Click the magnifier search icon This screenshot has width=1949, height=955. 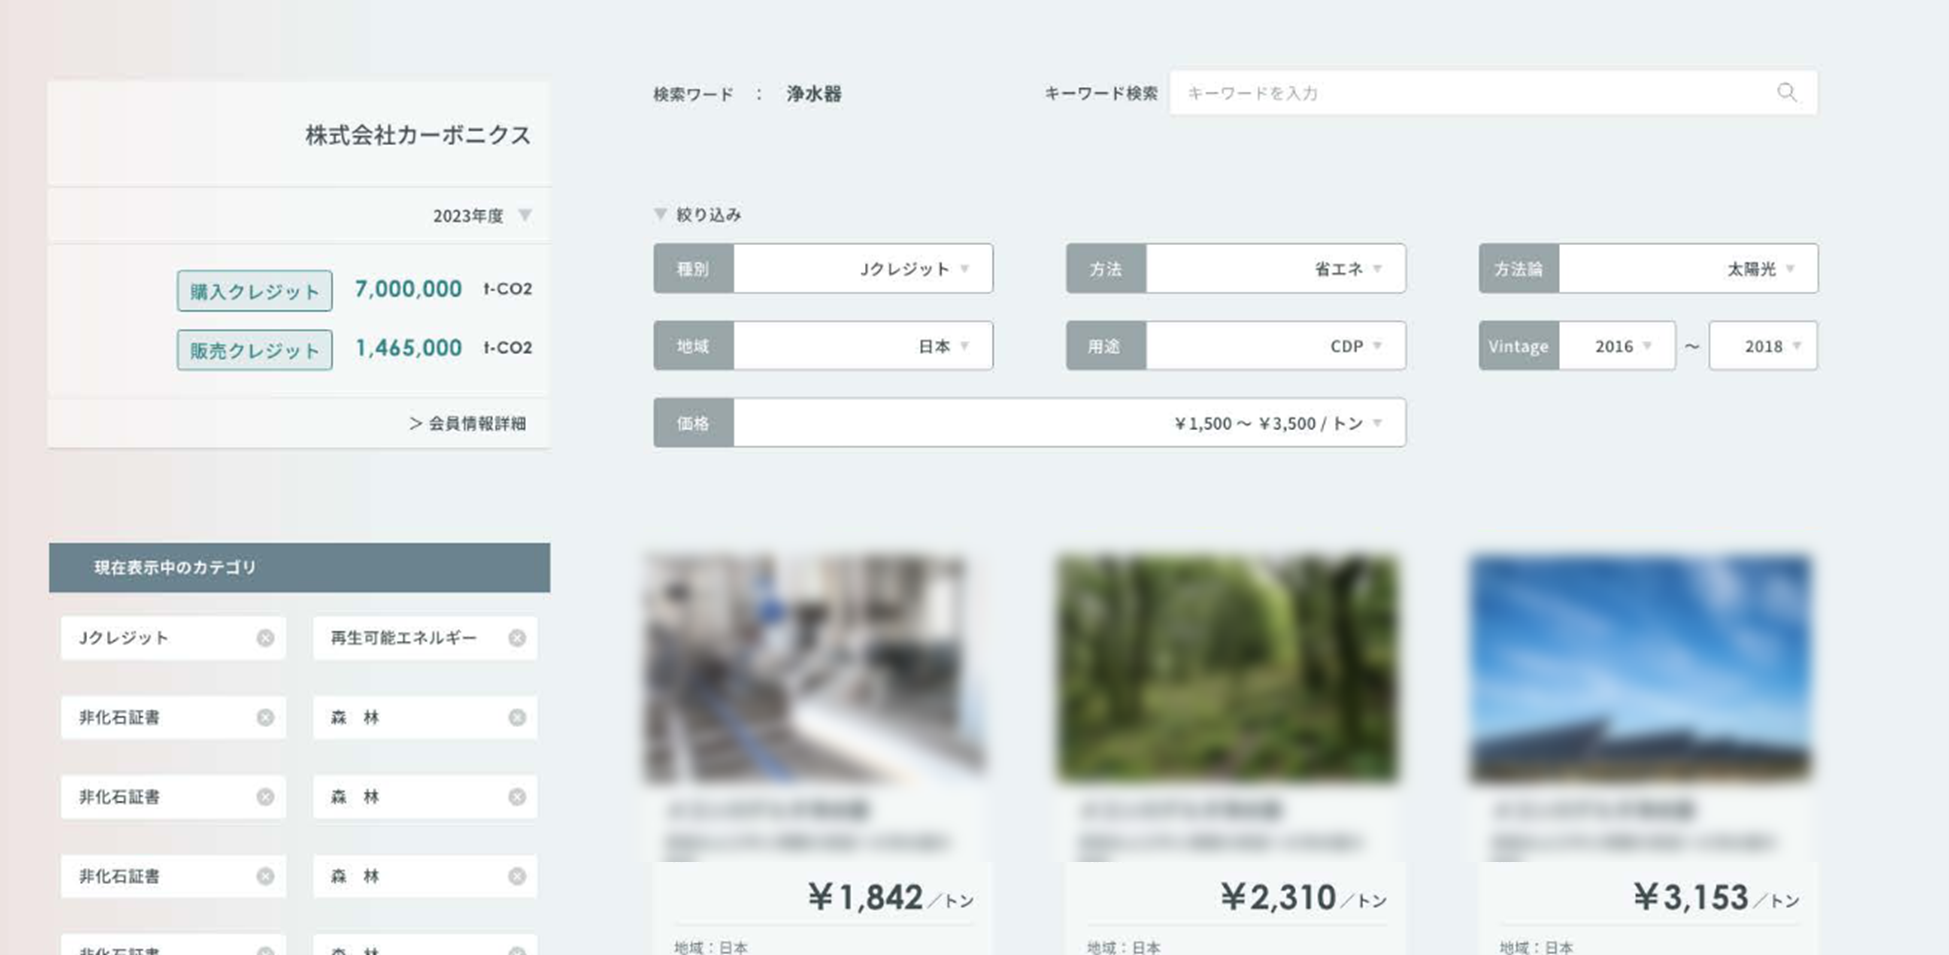(1786, 93)
